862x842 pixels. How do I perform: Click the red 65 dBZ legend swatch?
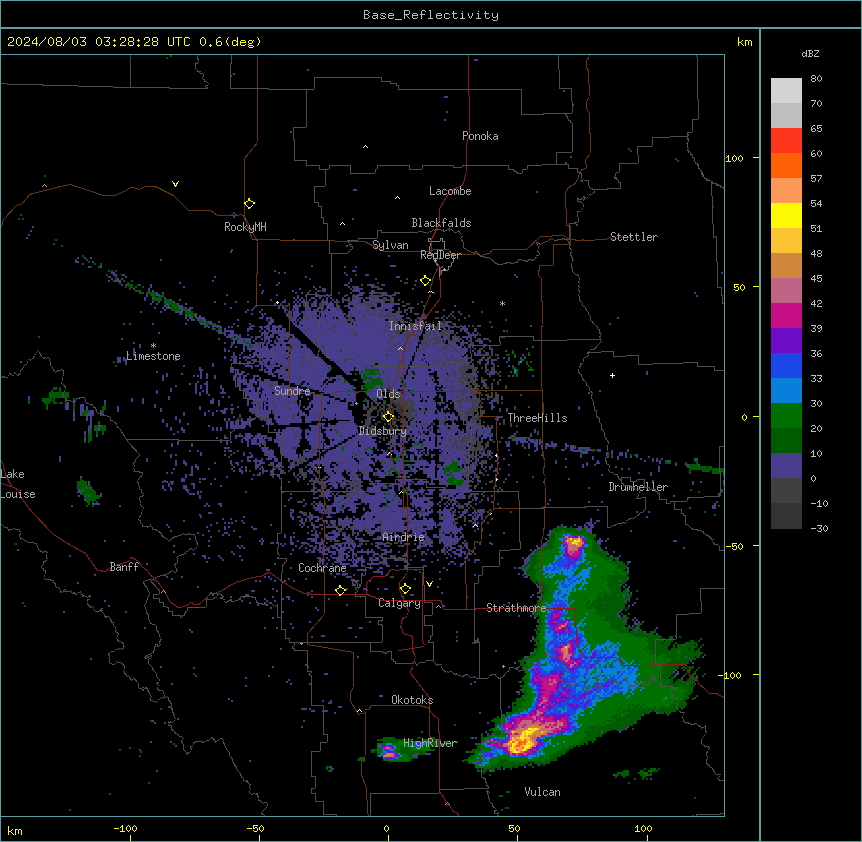coord(786,141)
